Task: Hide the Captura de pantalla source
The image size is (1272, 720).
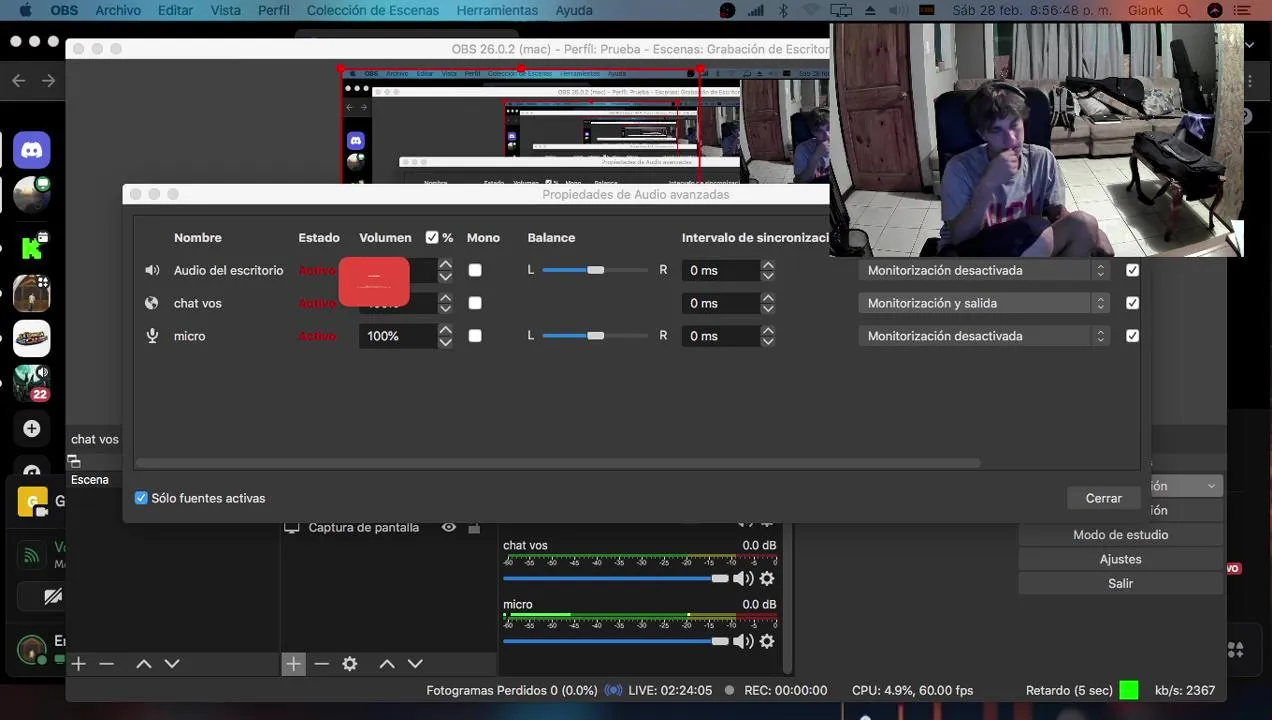Action: coord(449,527)
